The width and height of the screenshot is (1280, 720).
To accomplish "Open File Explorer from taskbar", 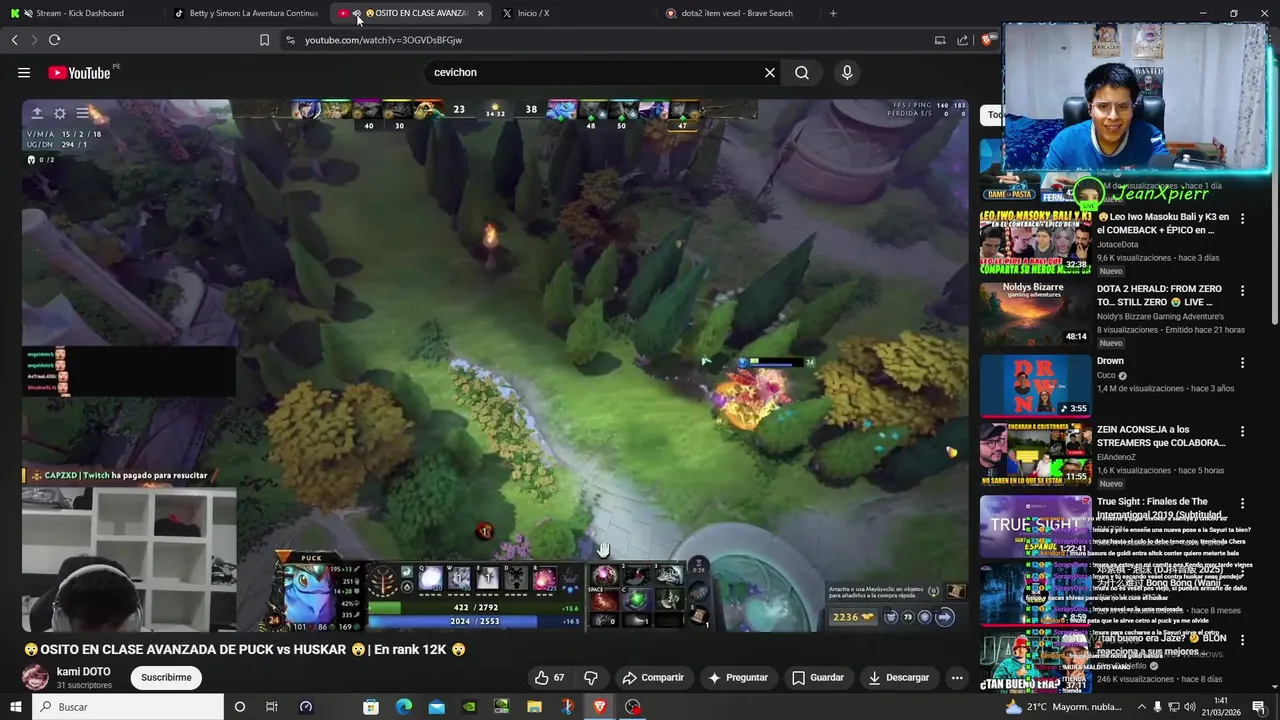I will (x=534, y=707).
